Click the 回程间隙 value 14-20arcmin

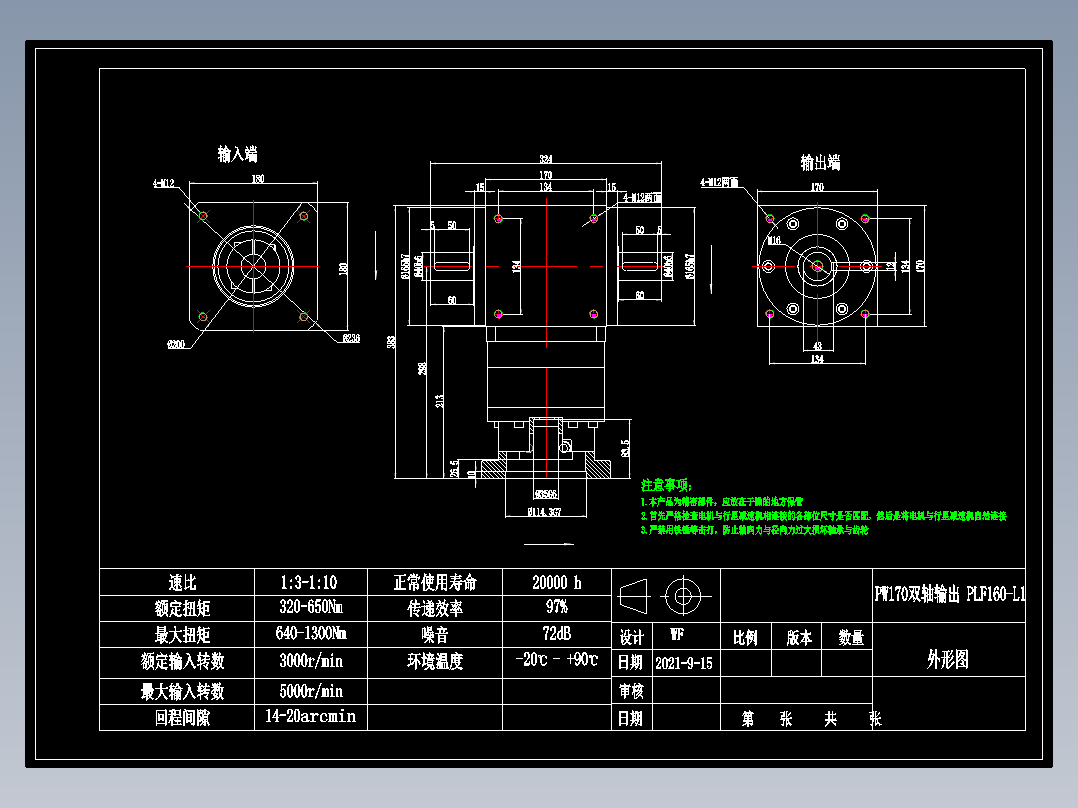point(310,717)
